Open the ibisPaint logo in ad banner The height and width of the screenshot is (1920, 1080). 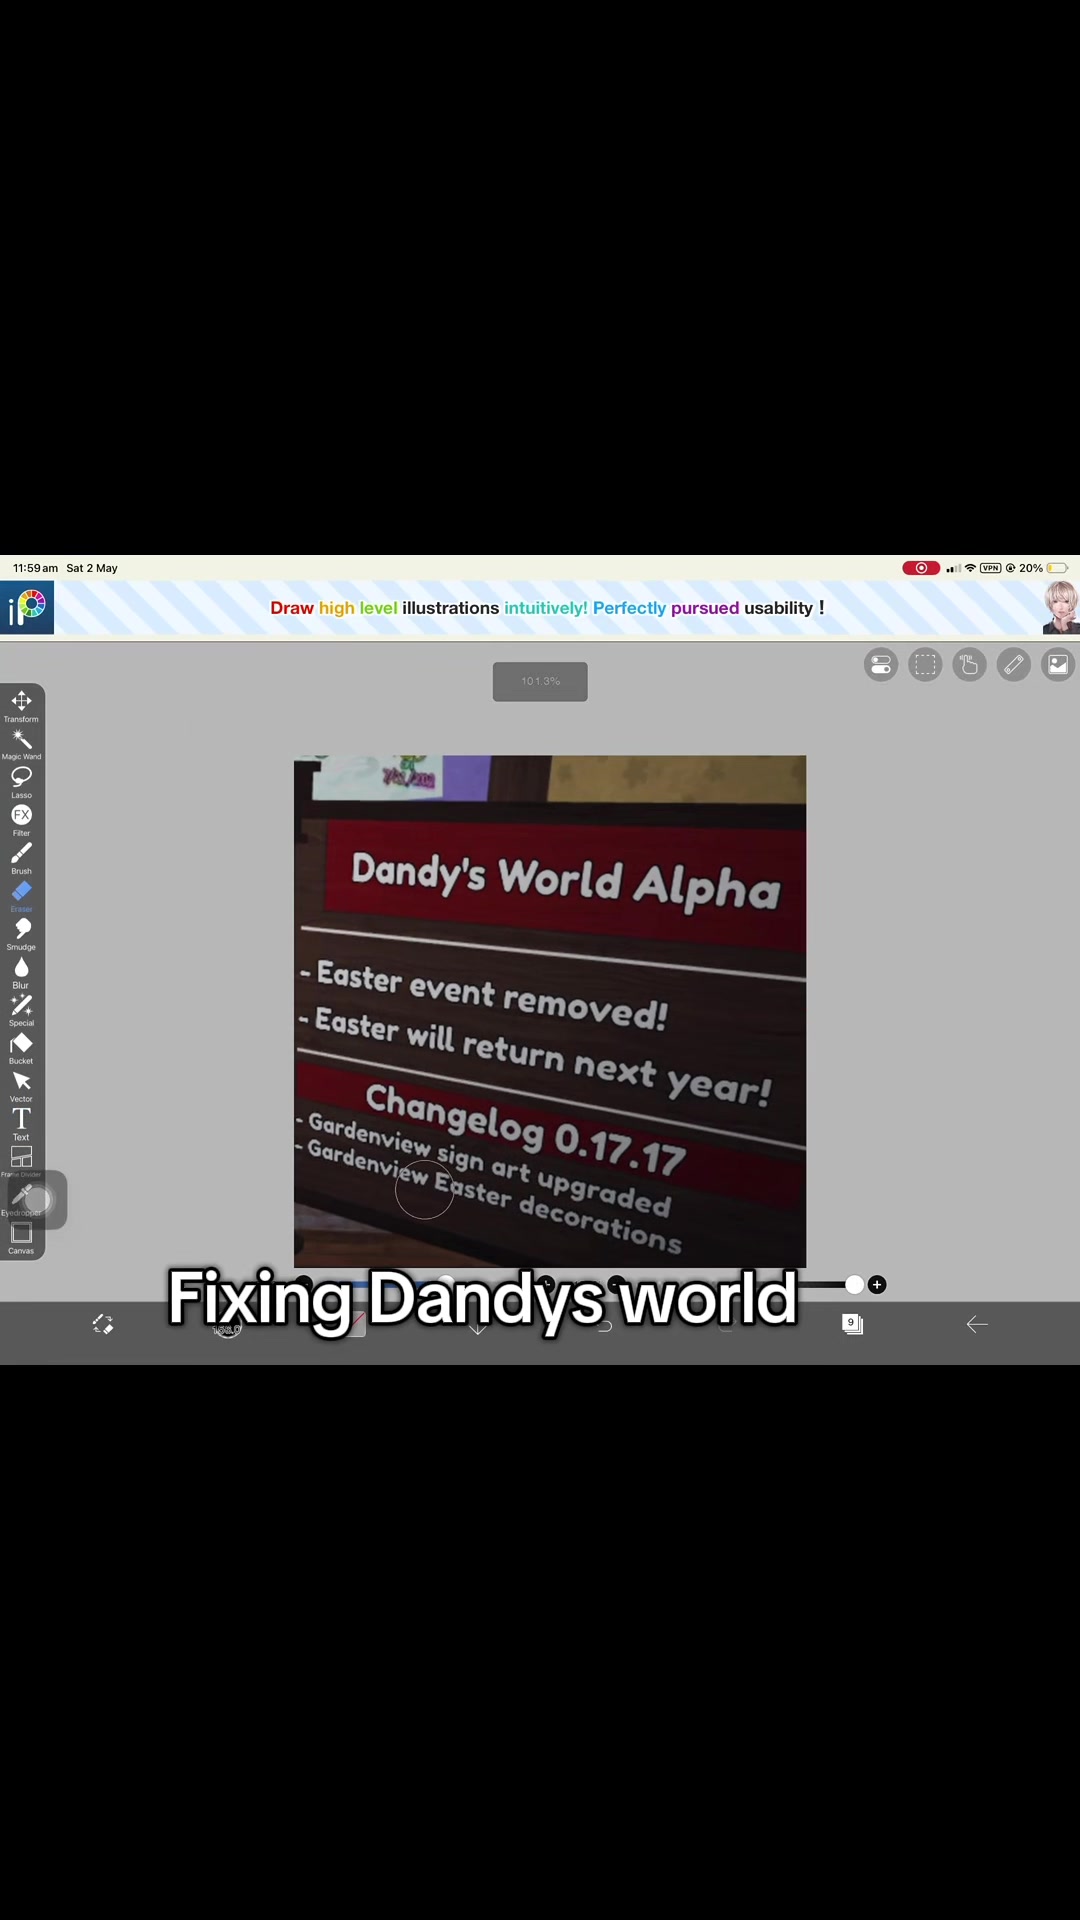pos(27,607)
